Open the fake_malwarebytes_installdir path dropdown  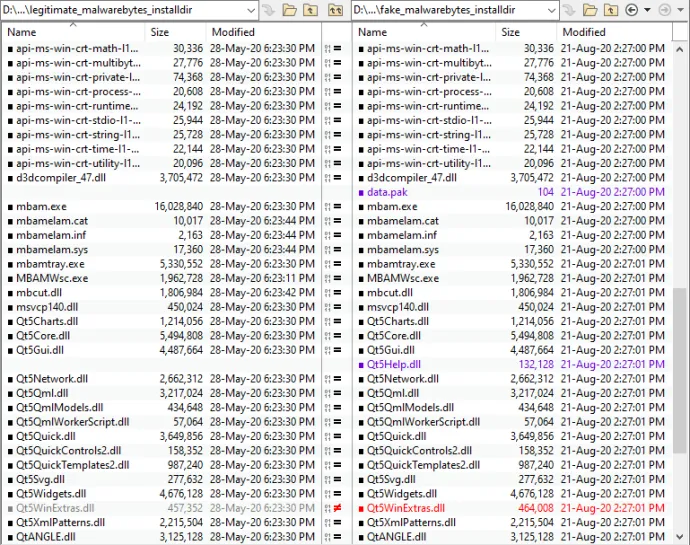[x=551, y=10]
